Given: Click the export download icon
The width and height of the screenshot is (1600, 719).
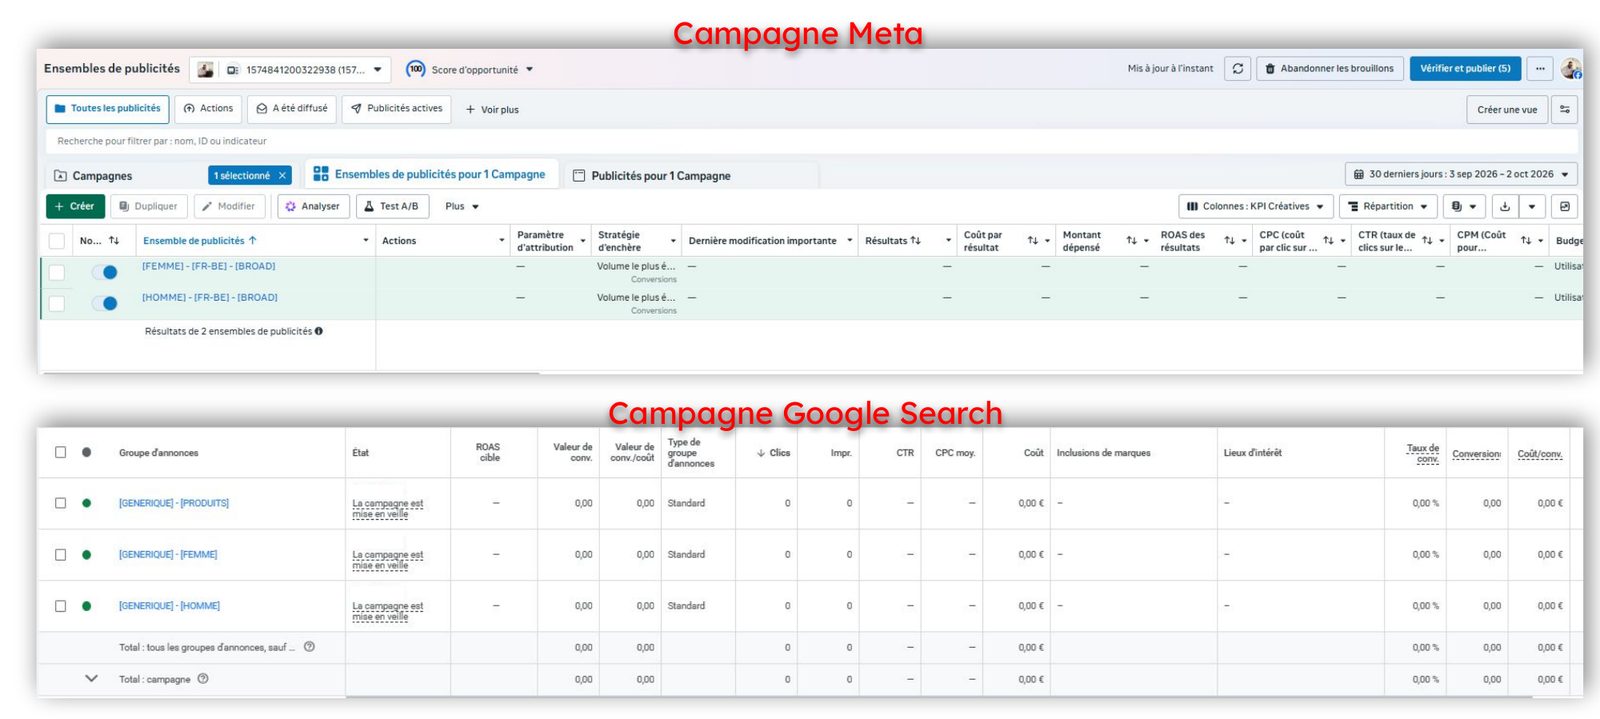Looking at the screenshot, I should (x=1505, y=206).
